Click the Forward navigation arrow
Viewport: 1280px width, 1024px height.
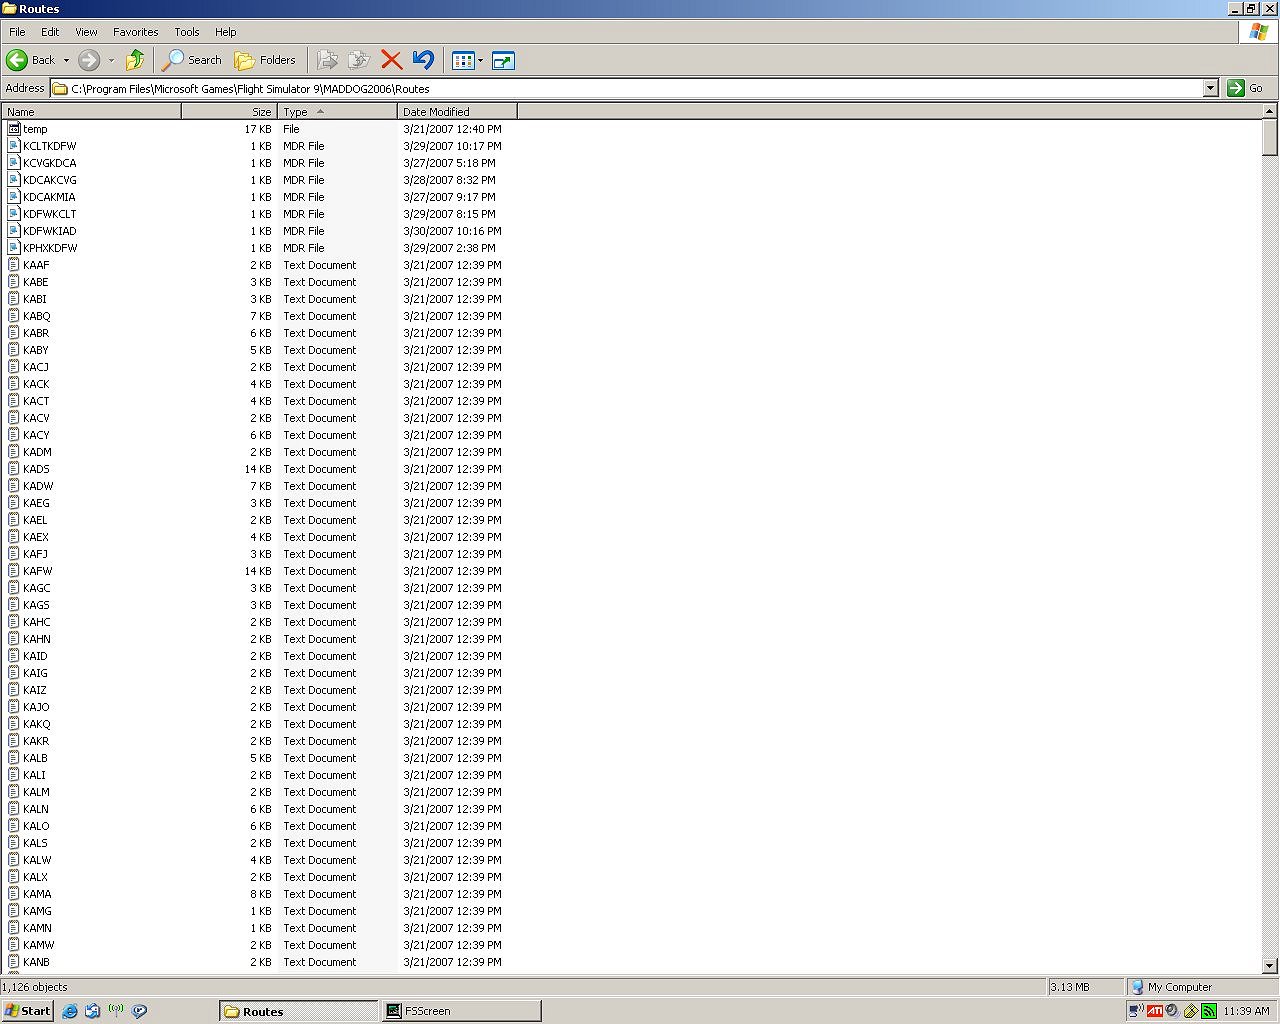[89, 60]
